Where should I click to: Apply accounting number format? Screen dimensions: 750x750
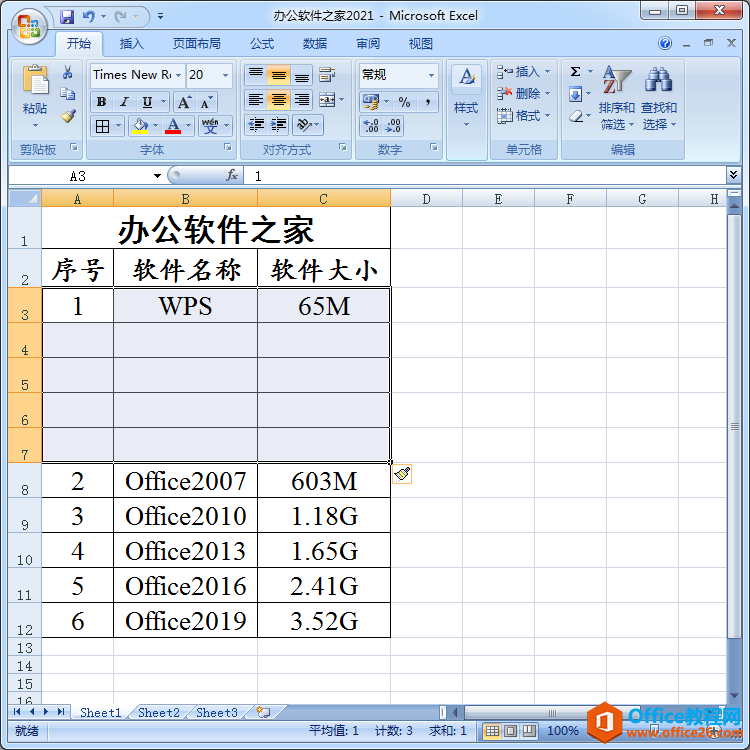point(371,102)
